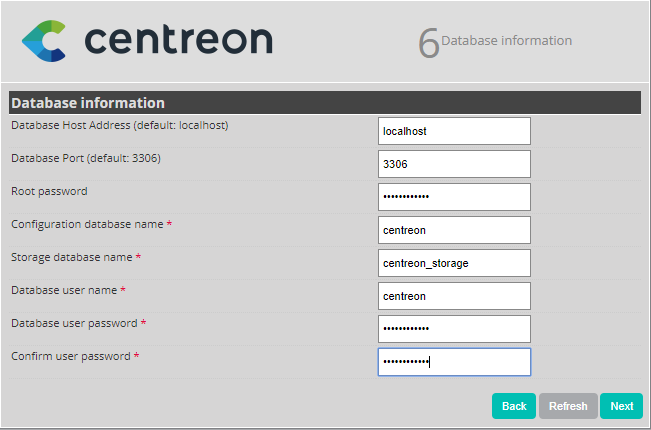Click the 'Database Host Address (default: localhost)' label

(x=120, y=125)
